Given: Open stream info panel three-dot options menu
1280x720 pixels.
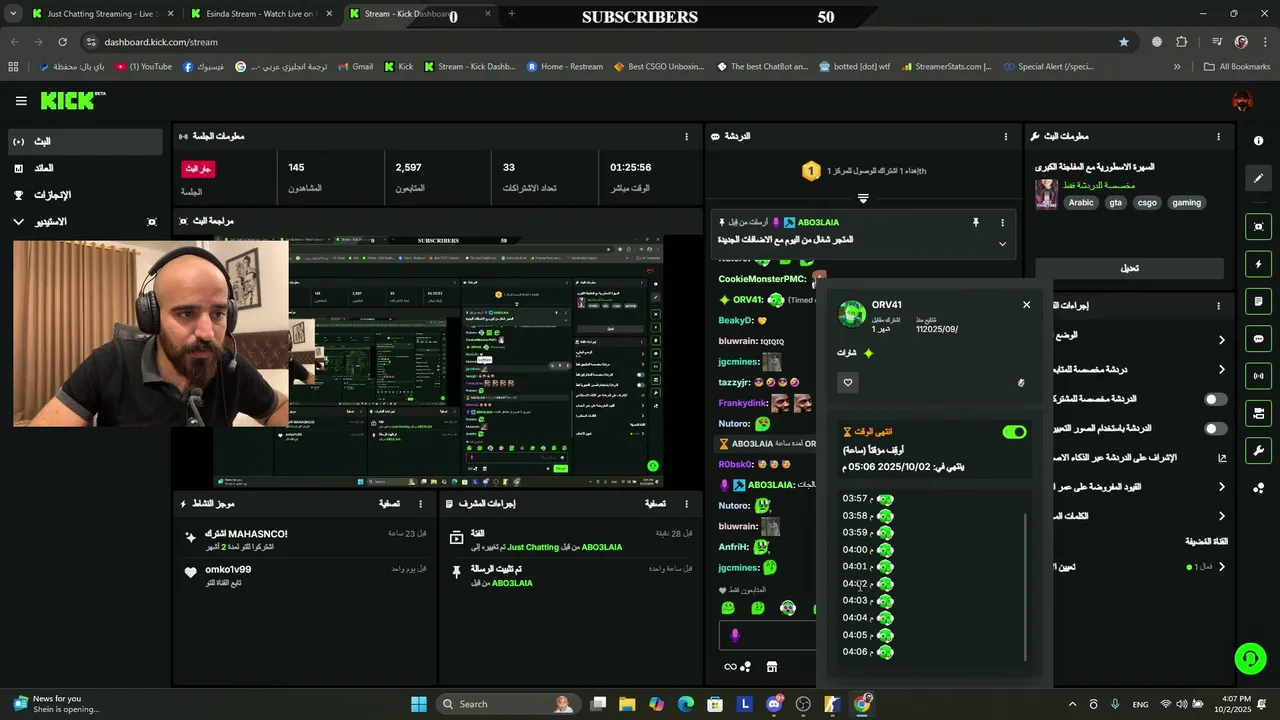Looking at the screenshot, I should tap(1218, 136).
